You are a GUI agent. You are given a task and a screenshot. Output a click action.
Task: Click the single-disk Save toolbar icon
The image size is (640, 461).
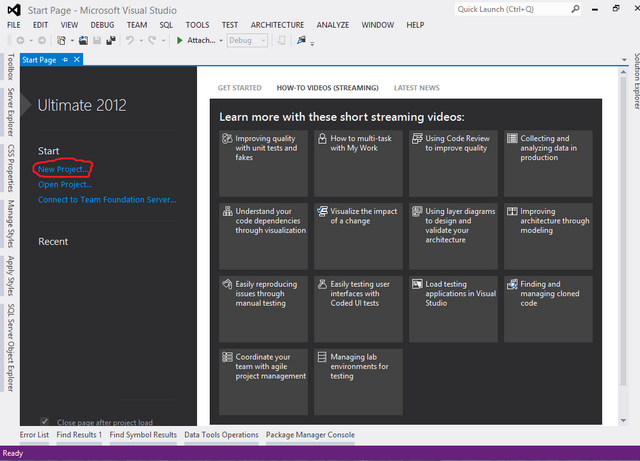97,40
